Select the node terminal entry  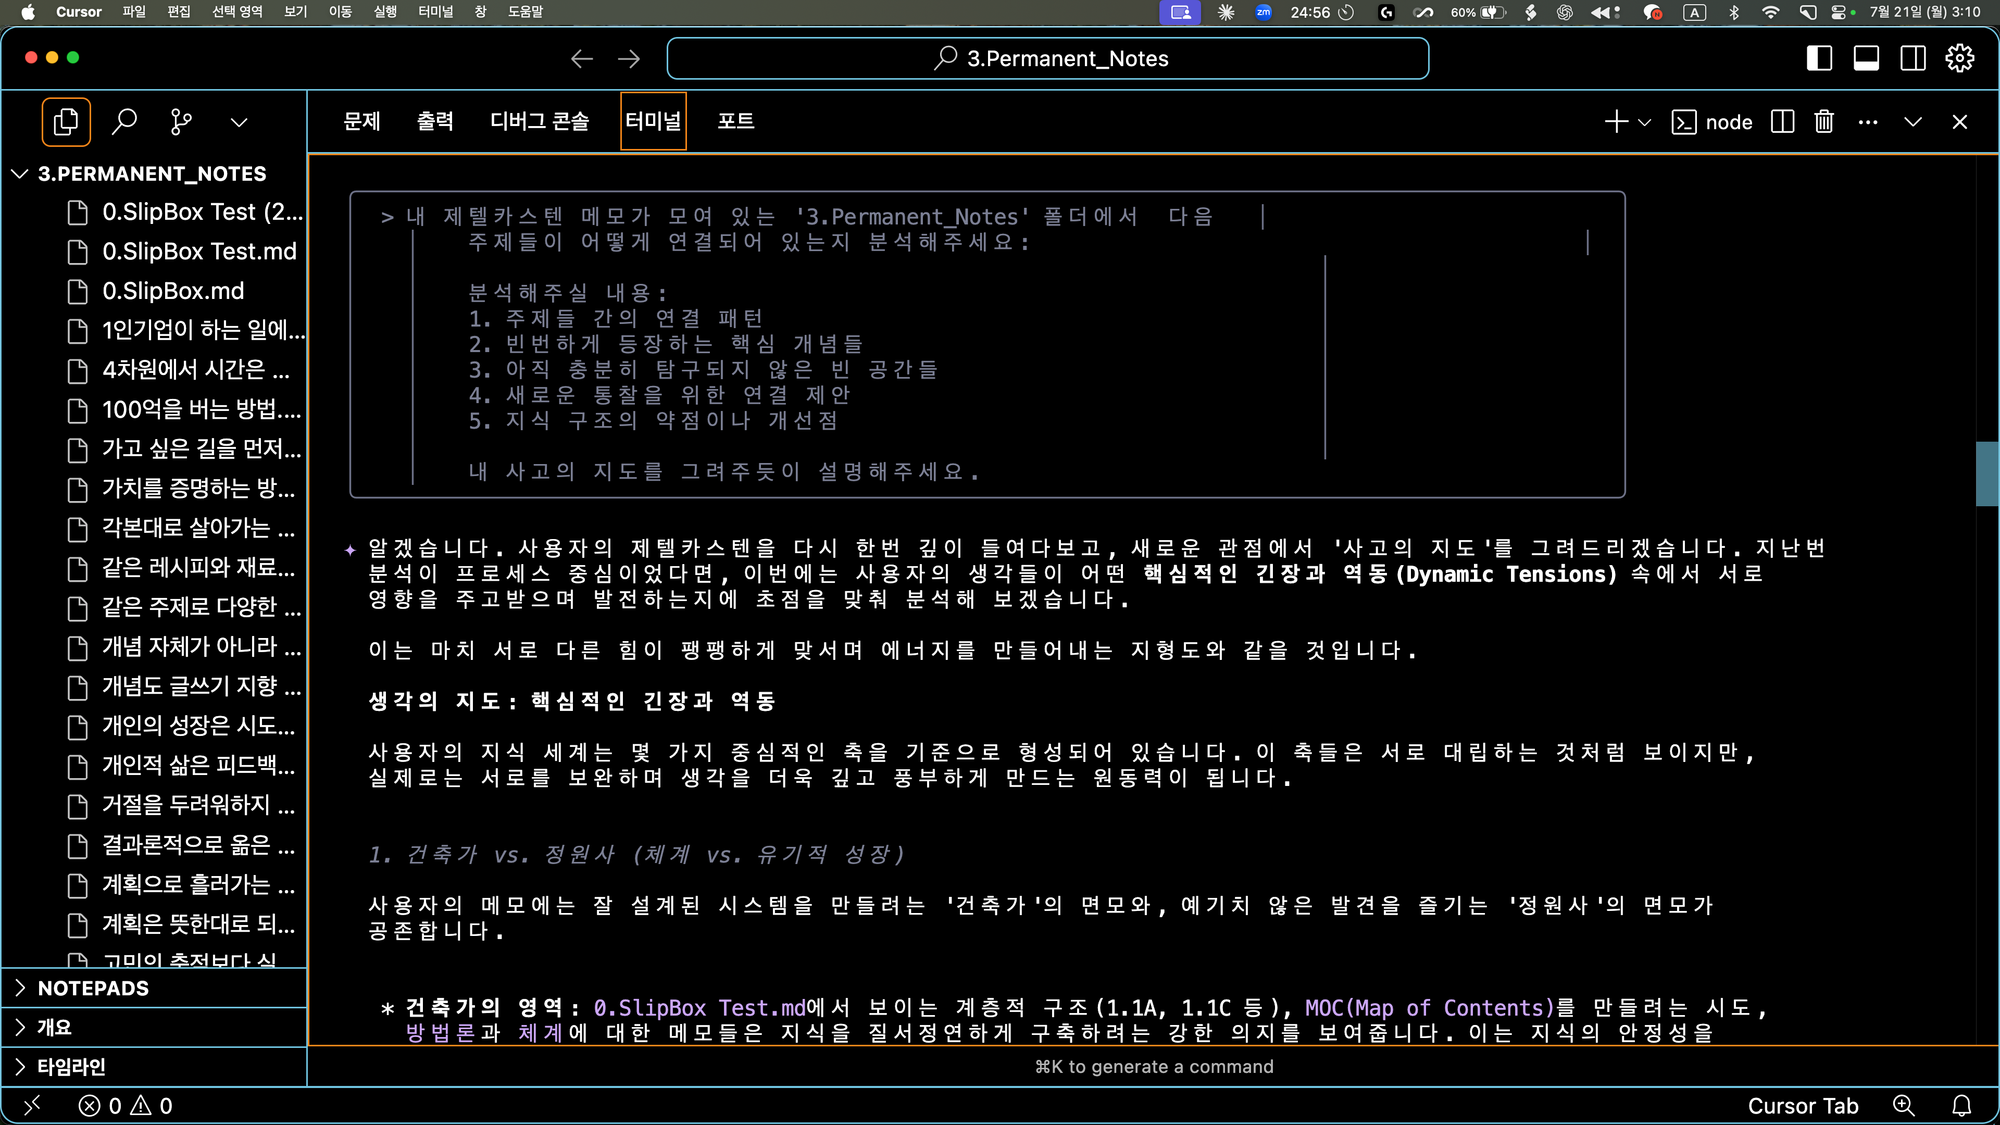coord(1712,122)
